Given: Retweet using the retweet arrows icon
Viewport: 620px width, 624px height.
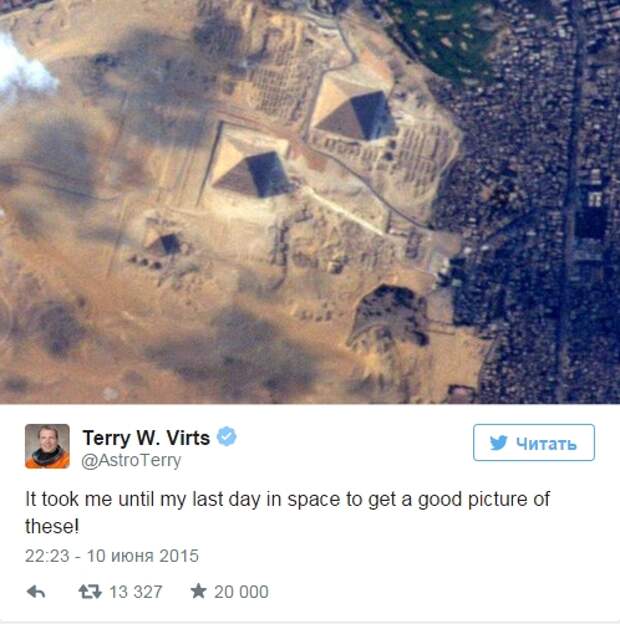Looking at the screenshot, I should click(90, 592).
